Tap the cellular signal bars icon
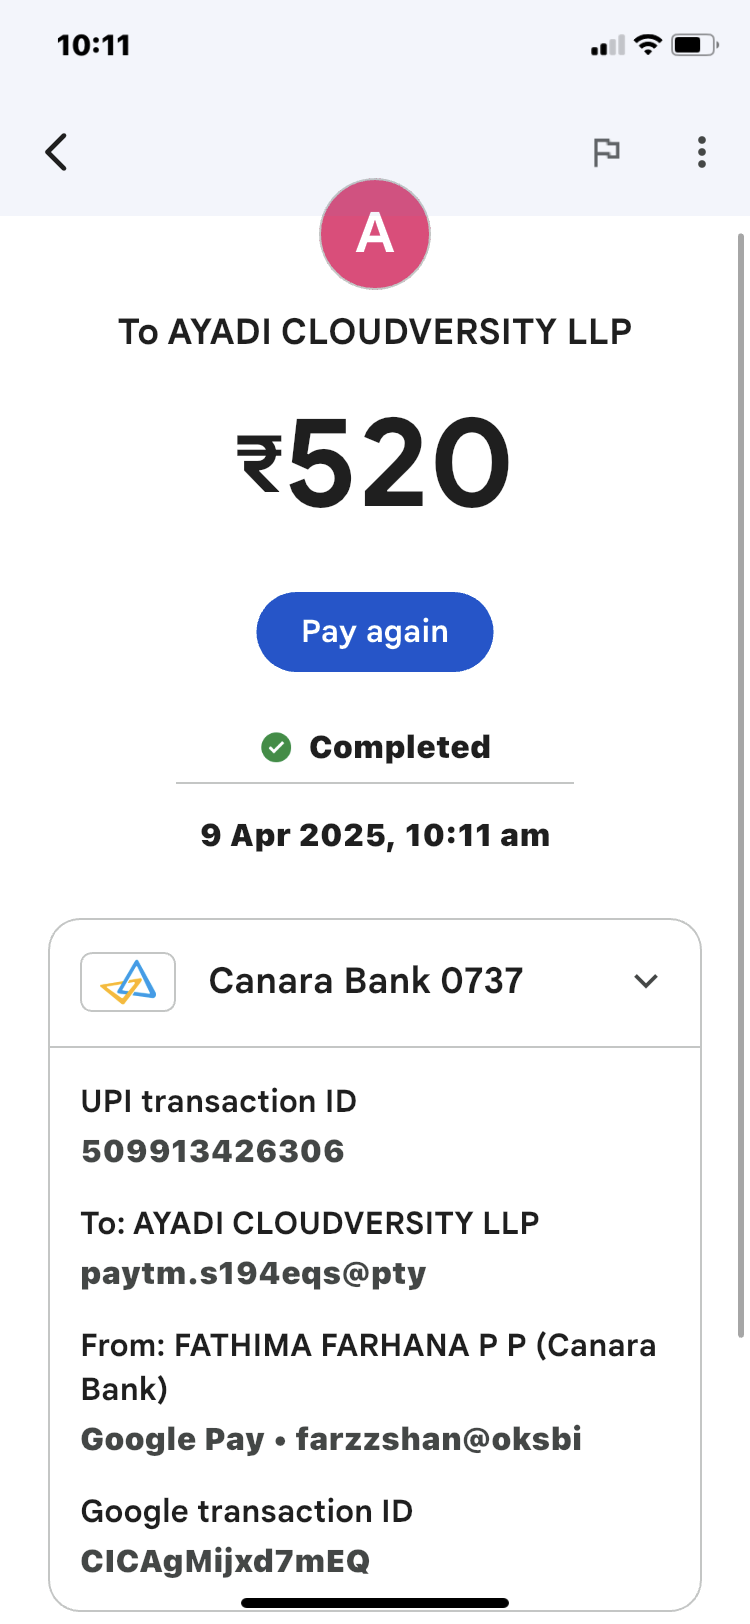Image resolution: width=750 pixels, height=1624 pixels. click(607, 46)
